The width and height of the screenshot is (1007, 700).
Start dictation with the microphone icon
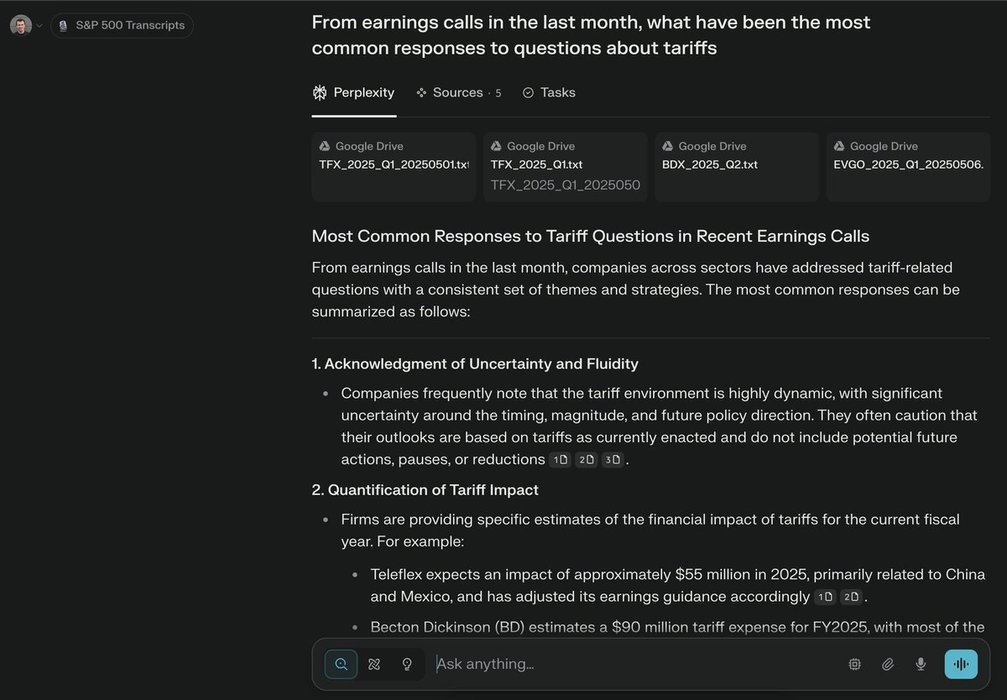921,664
